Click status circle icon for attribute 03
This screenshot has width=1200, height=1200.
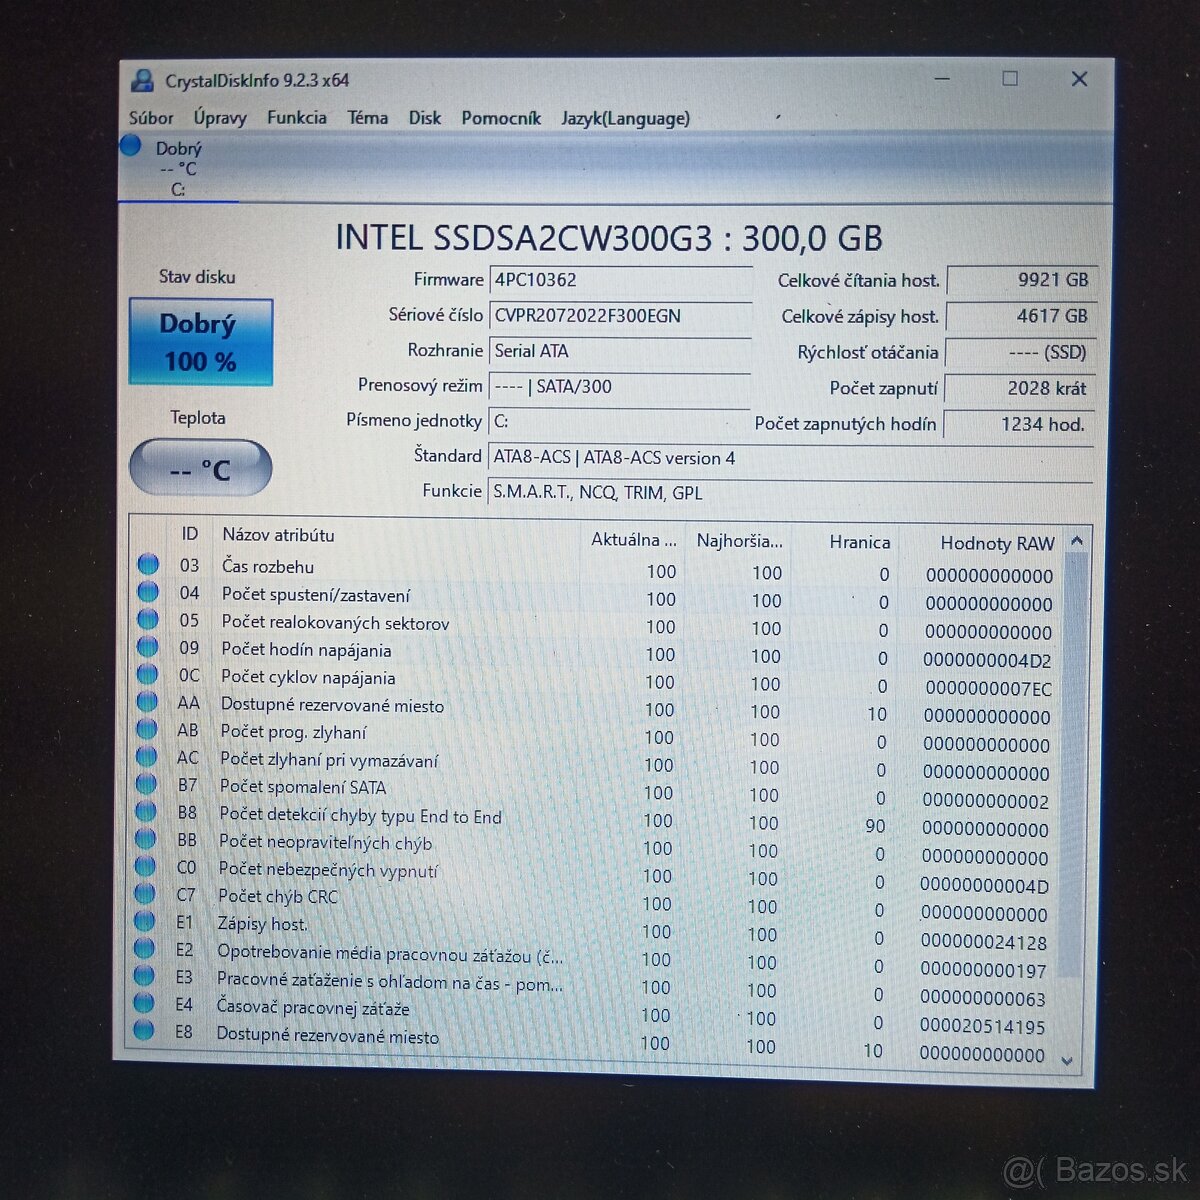(x=148, y=564)
